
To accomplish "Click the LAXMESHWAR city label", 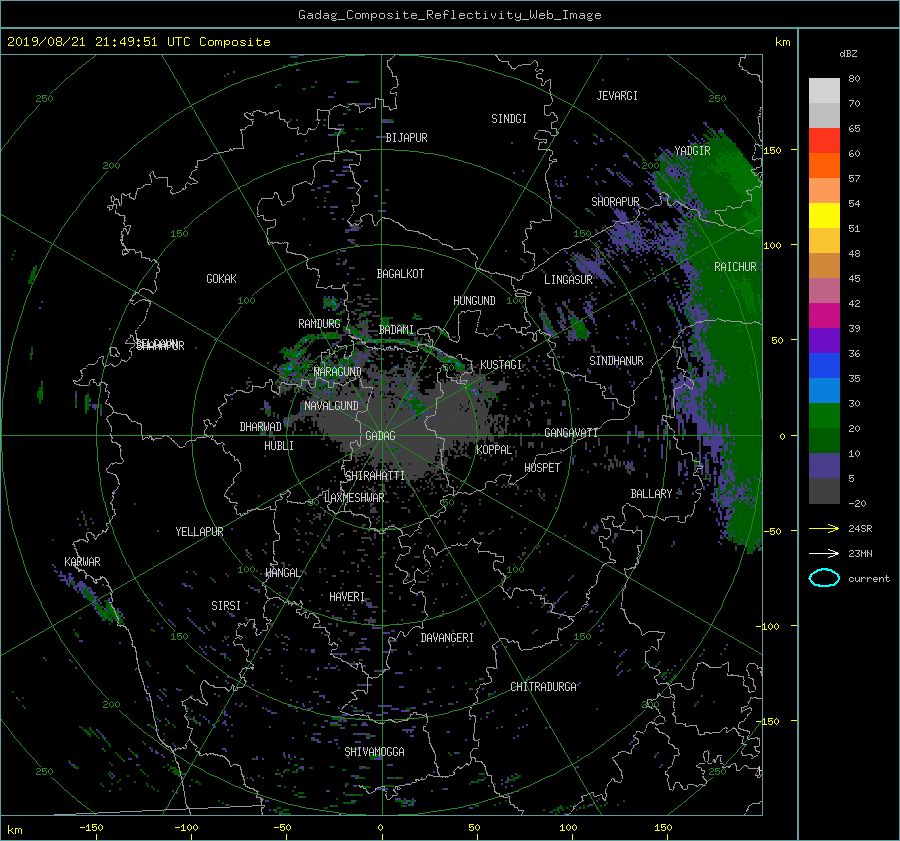I will pos(354,498).
